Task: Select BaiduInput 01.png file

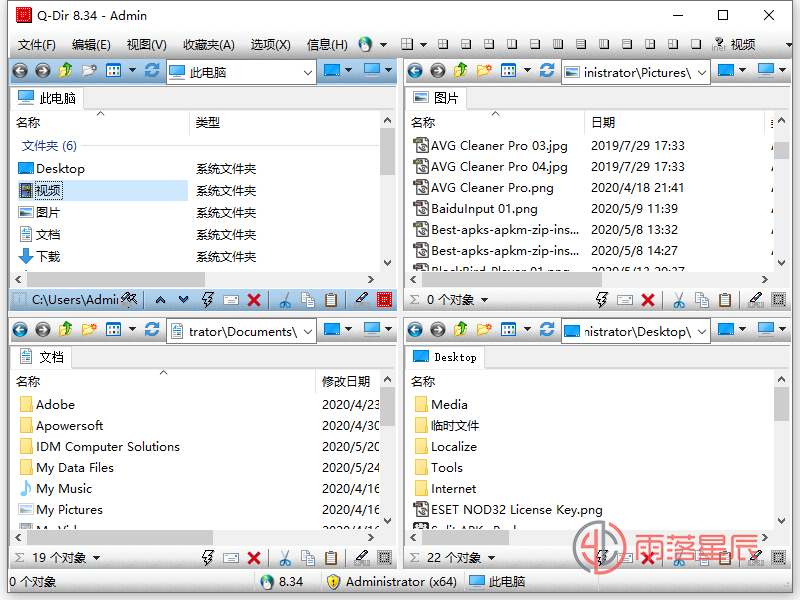Action: pyautogui.click(x=475, y=209)
